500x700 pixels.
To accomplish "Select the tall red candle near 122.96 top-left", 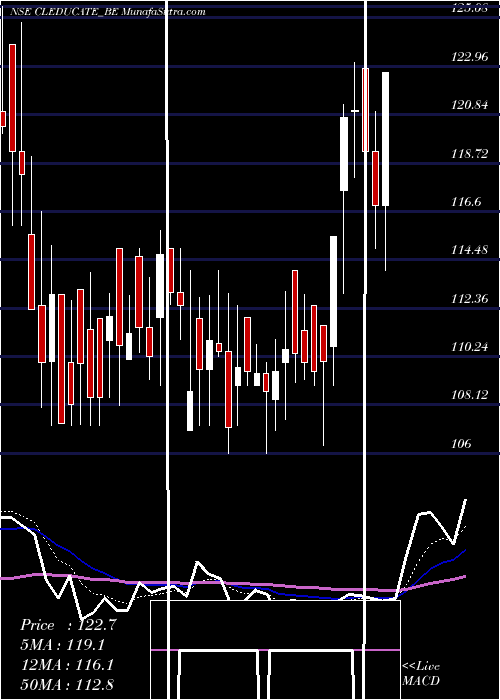I will coord(12,98).
